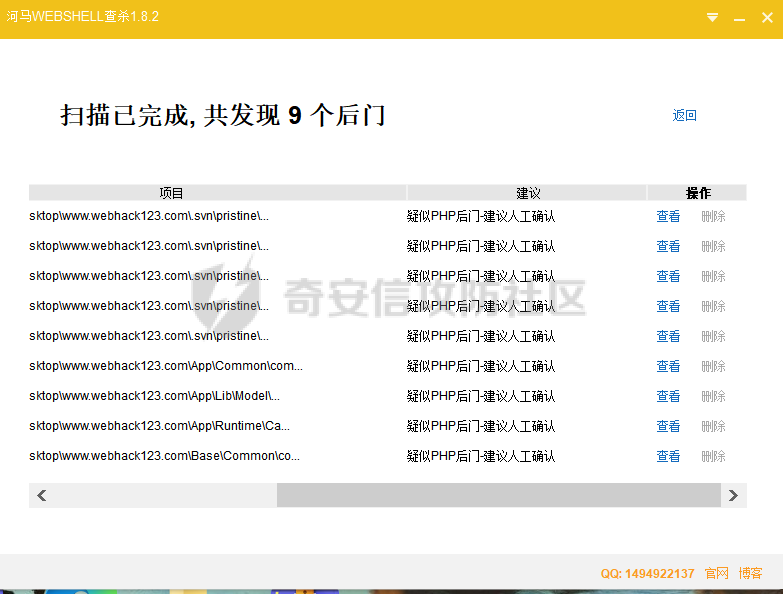Open the 博客 blog link

[750, 573]
